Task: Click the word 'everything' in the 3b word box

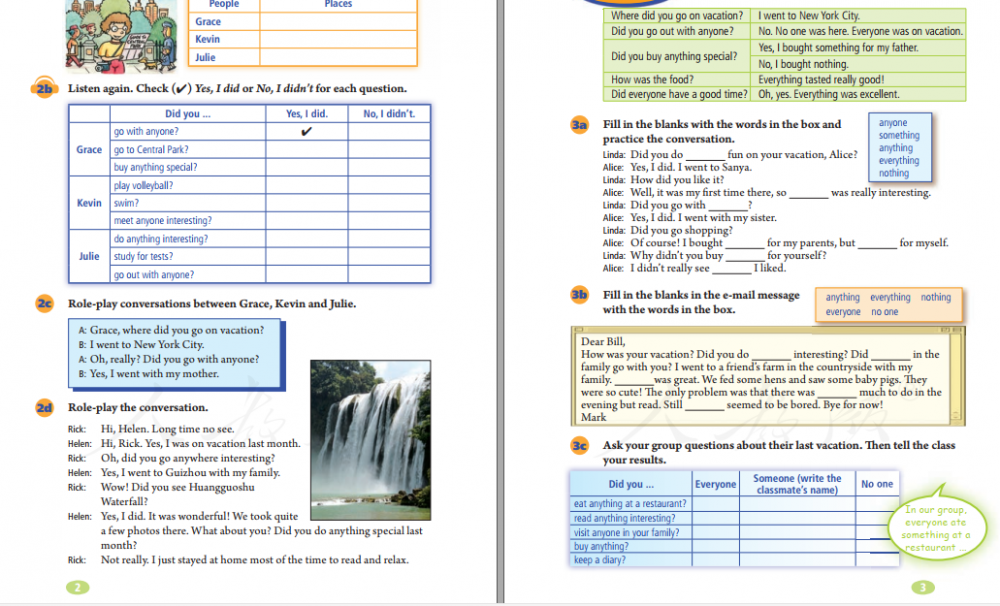Action: (x=890, y=297)
